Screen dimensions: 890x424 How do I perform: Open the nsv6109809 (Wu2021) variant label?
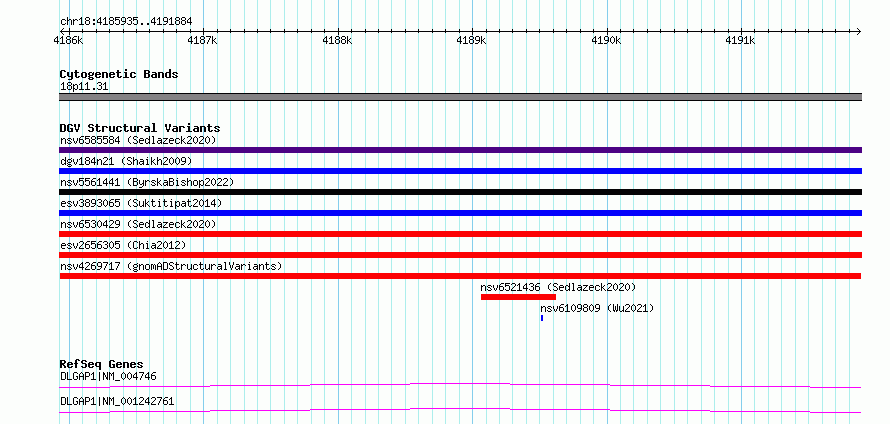coord(597,308)
